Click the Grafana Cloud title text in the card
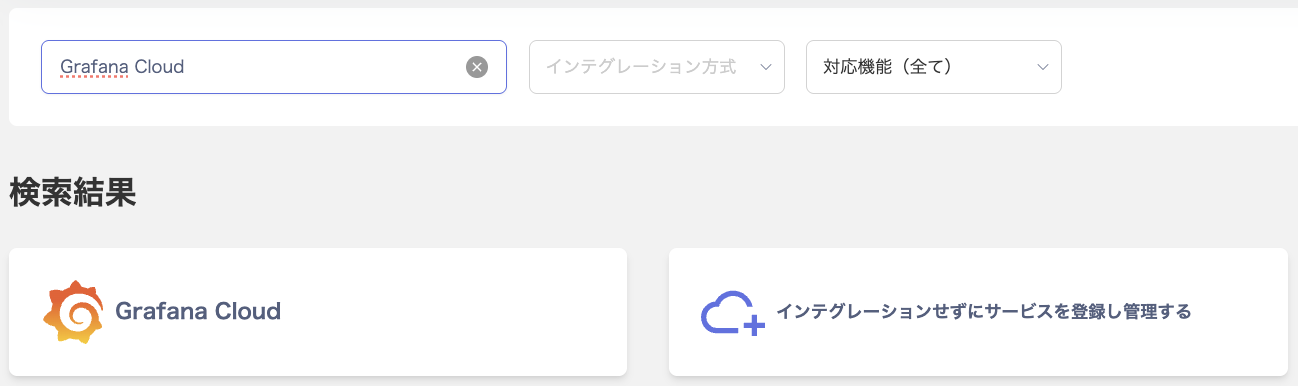1298x386 pixels. pos(198,311)
